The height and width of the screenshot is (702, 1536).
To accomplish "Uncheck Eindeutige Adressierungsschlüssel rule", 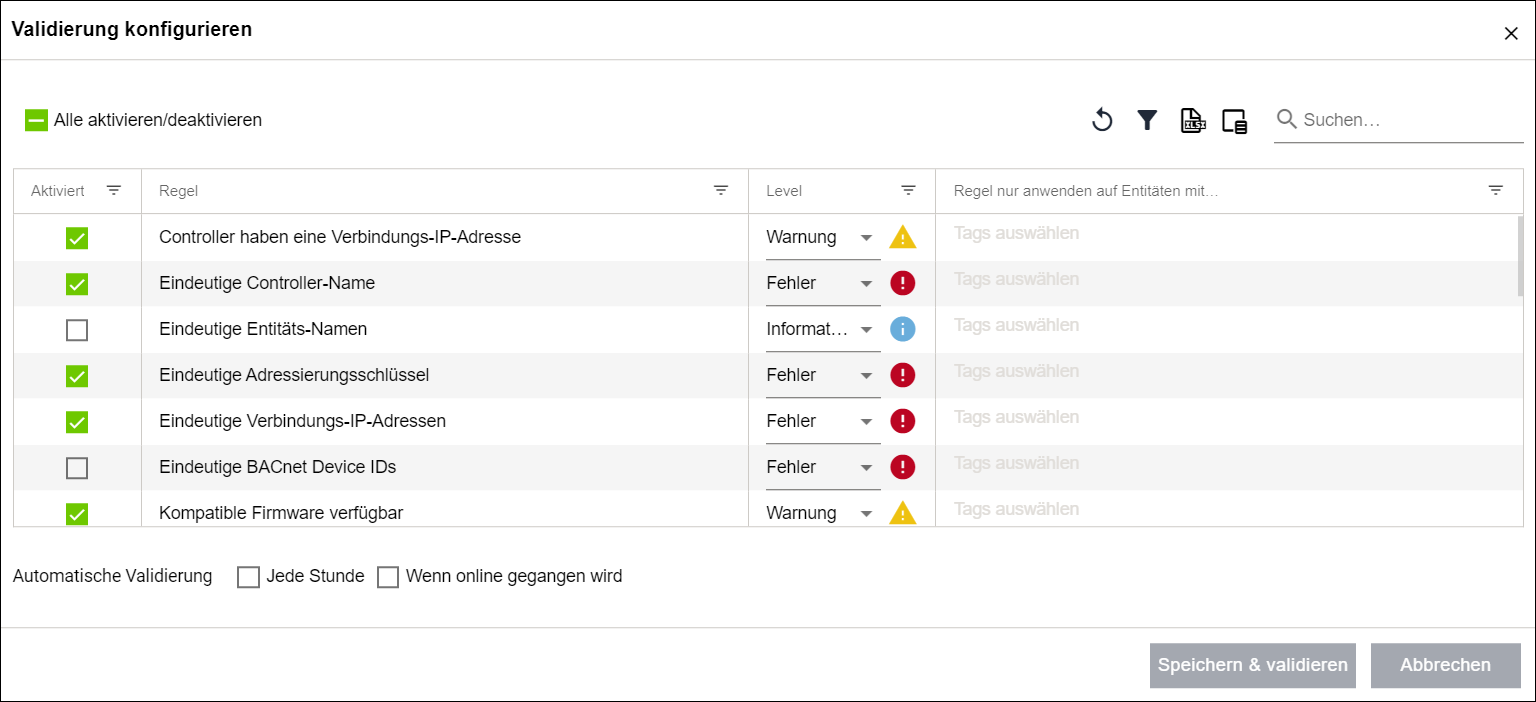I will [x=77, y=376].
